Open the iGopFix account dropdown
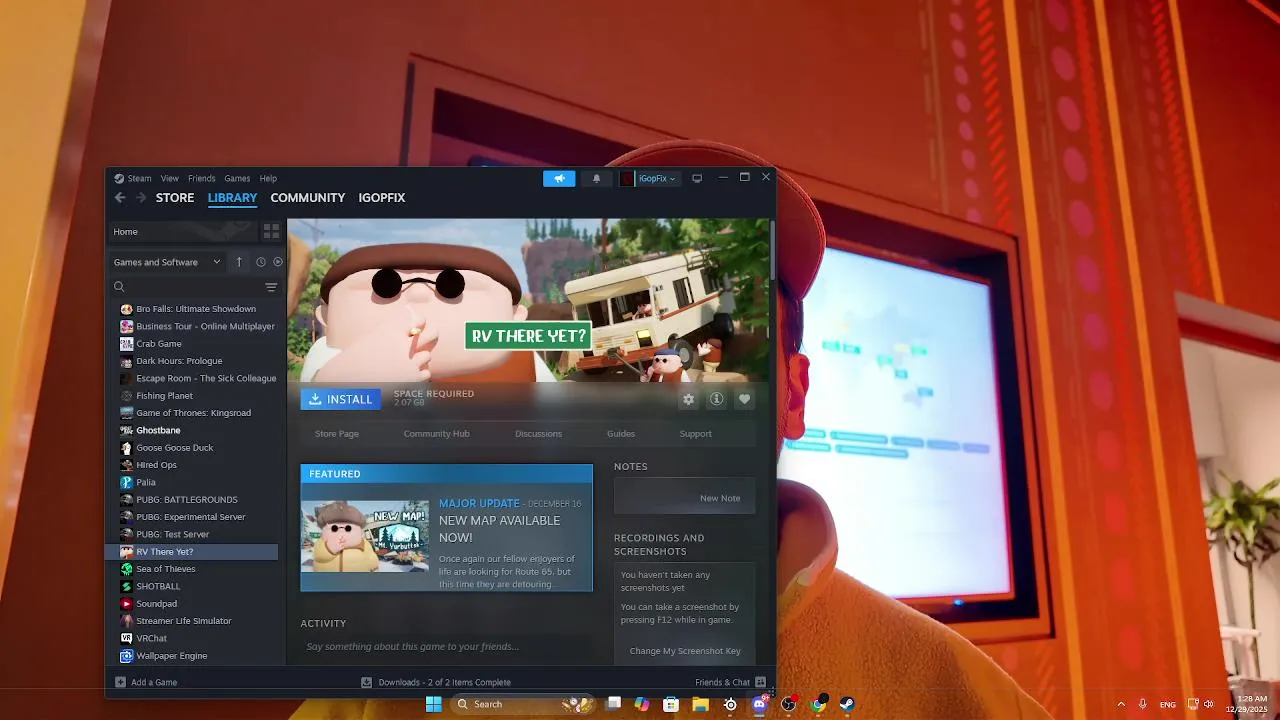The height and width of the screenshot is (720, 1280). [x=648, y=178]
